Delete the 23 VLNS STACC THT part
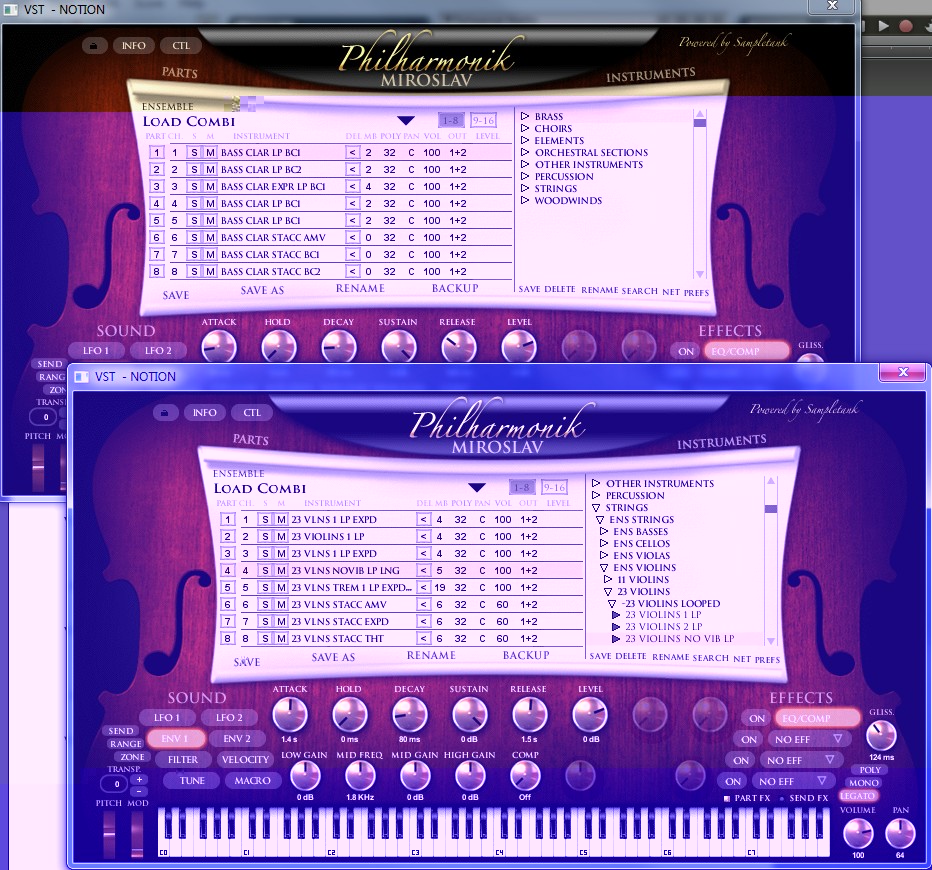This screenshot has height=870, width=932. [423, 638]
